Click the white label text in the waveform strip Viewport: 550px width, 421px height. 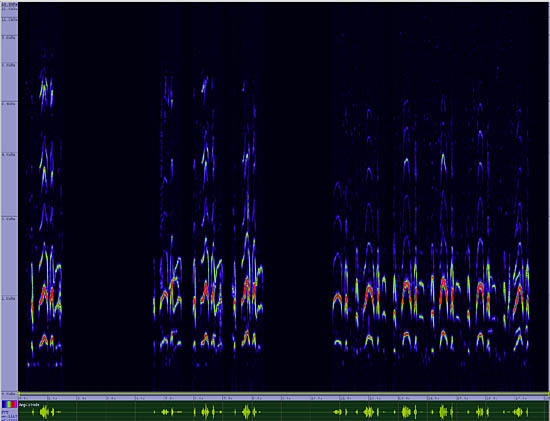click(x=29, y=405)
